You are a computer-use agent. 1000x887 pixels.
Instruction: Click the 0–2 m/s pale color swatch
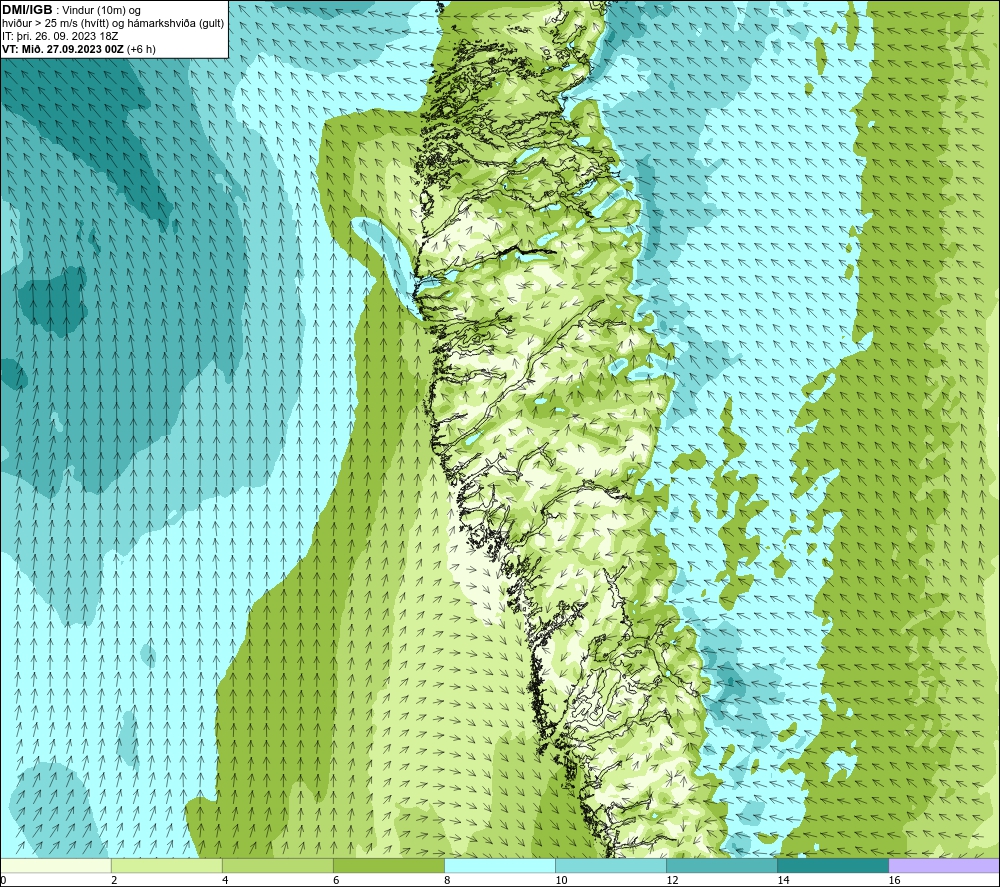(55, 865)
